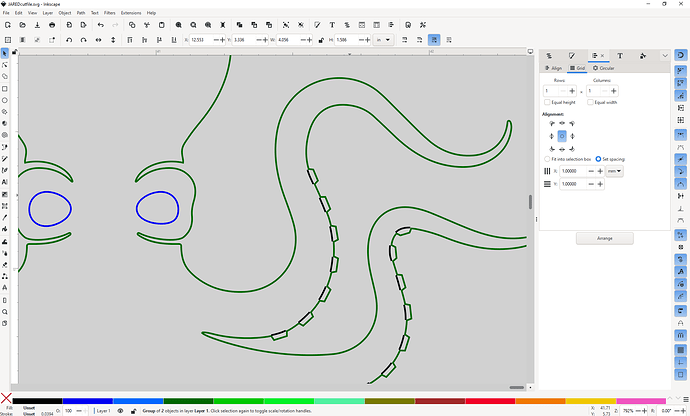Raise selection to top icon
The image size is (690, 416).
pos(130,40)
